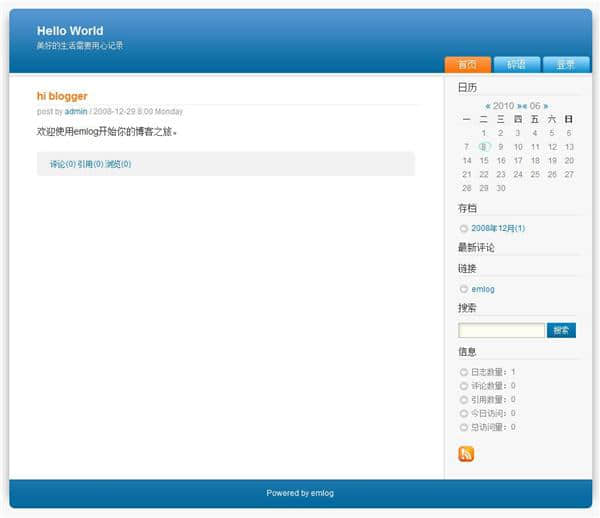Open the 引用(0) trackbacks link

(90, 164)
